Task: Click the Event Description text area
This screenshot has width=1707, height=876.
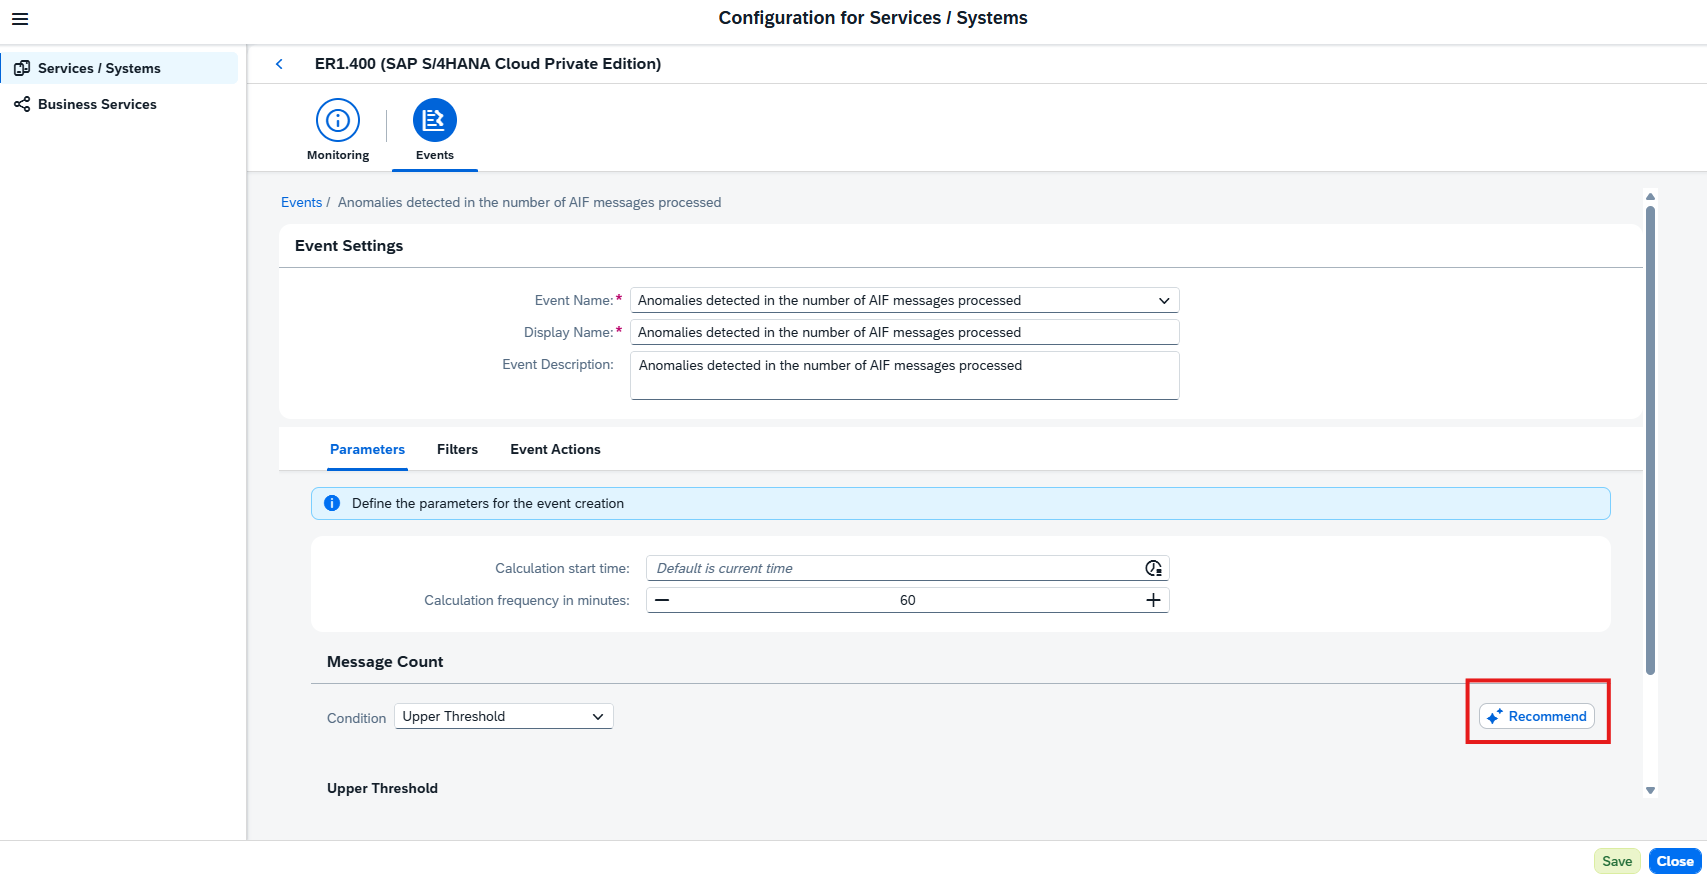Action: point(905,375)
